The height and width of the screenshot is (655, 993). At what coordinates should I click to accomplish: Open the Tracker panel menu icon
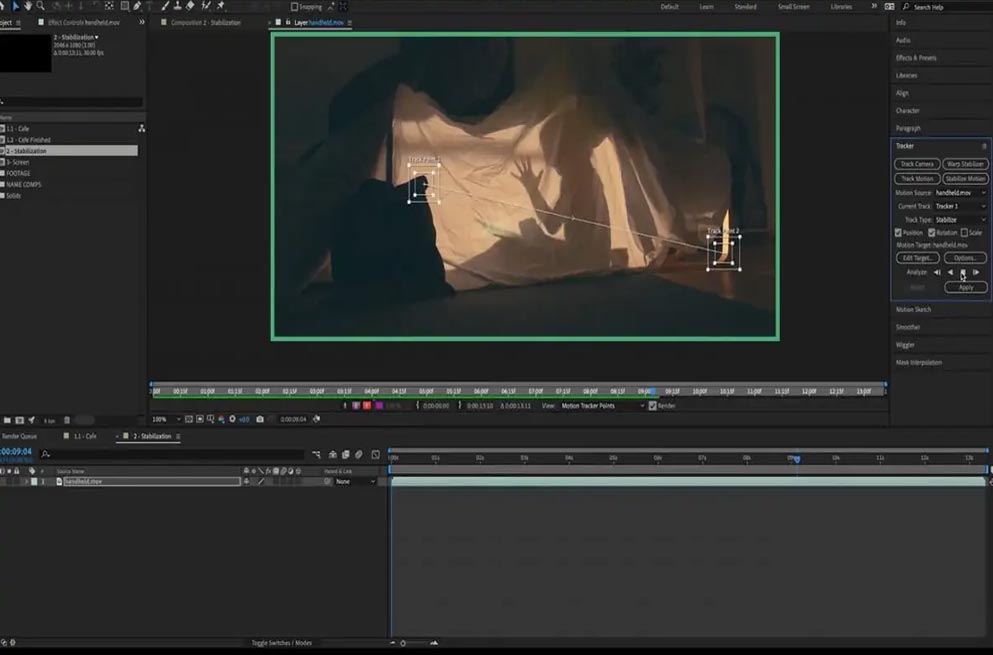[x=984, y=146]
